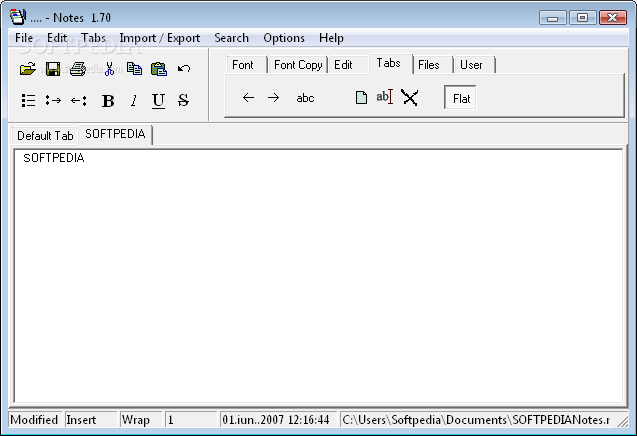
Task: Switch to the User toolbar tab
Action: (x=474, y=65)
